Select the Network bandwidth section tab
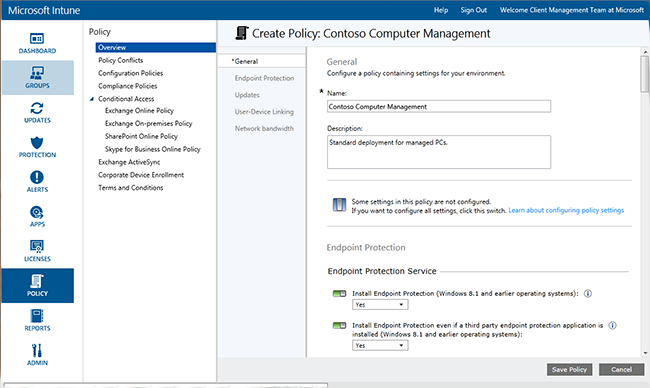650x388 pixels. (264, 129)
